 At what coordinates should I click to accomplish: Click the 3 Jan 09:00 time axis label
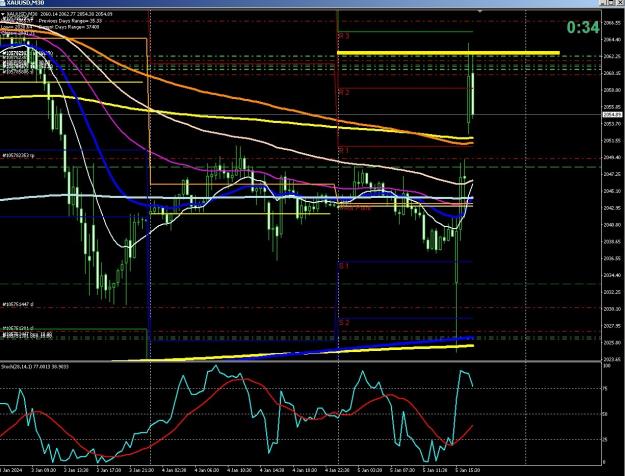(x=43, y=470)
